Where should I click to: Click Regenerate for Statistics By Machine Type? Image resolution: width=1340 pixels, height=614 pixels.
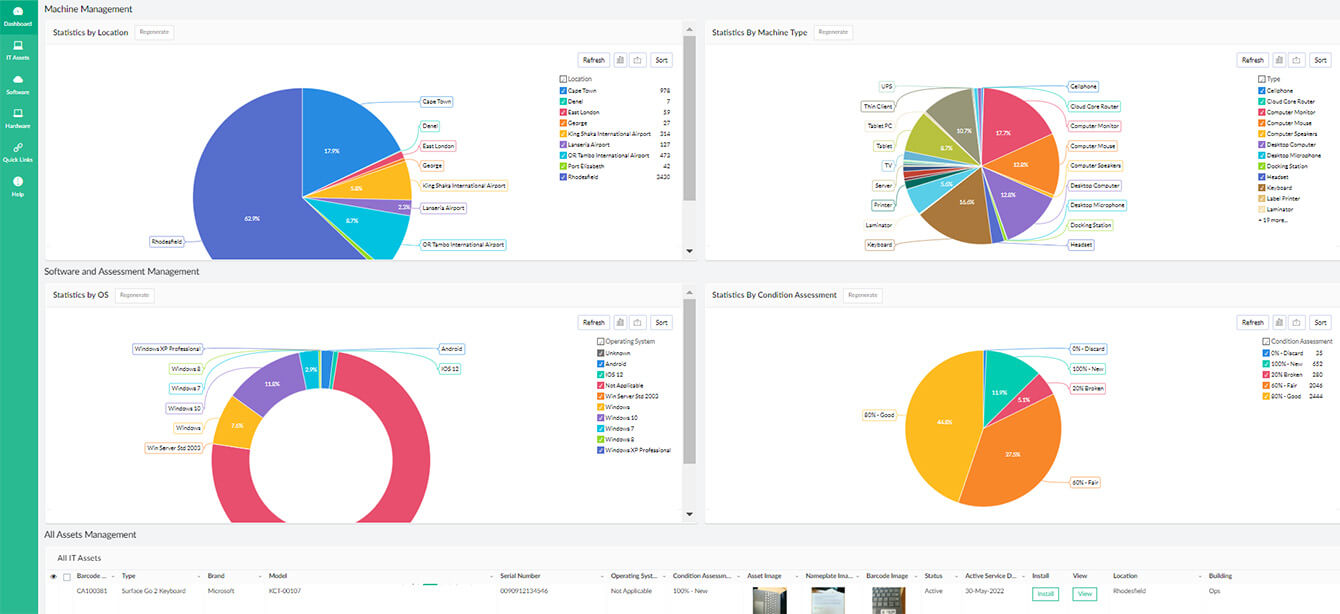pos(833,32)
